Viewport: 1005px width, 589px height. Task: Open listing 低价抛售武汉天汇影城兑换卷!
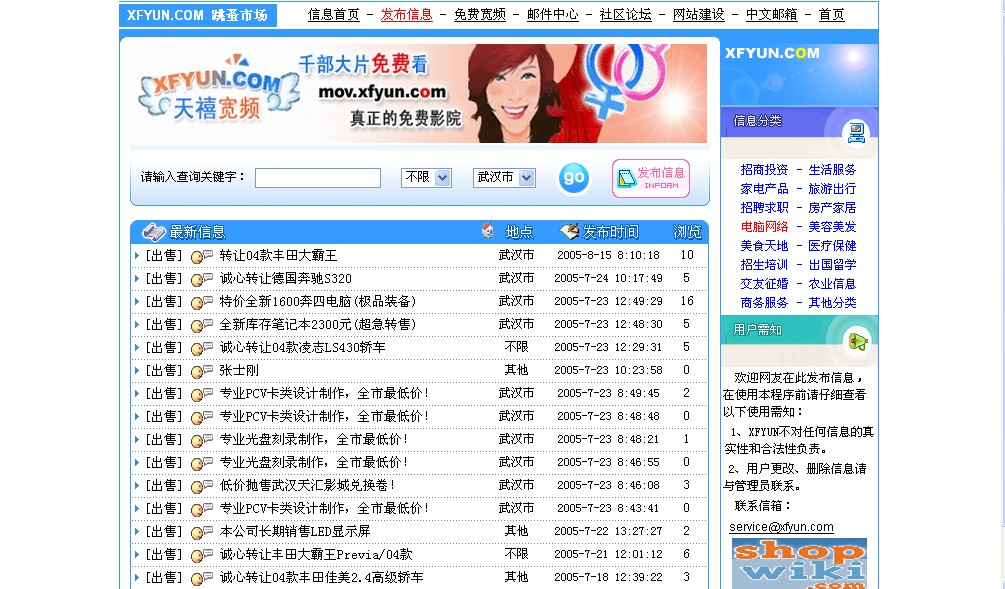[x=308, y=485]
